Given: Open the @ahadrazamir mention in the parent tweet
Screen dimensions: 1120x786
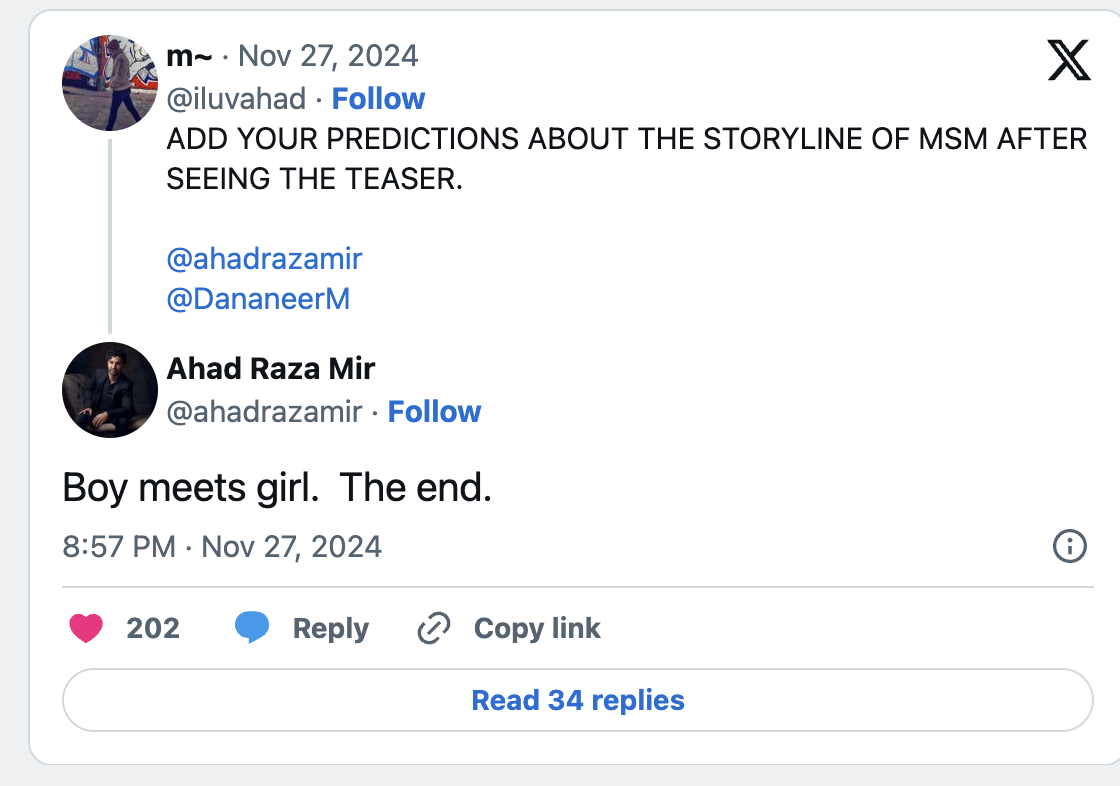Looking at the screenshot, I should point(264,260).
